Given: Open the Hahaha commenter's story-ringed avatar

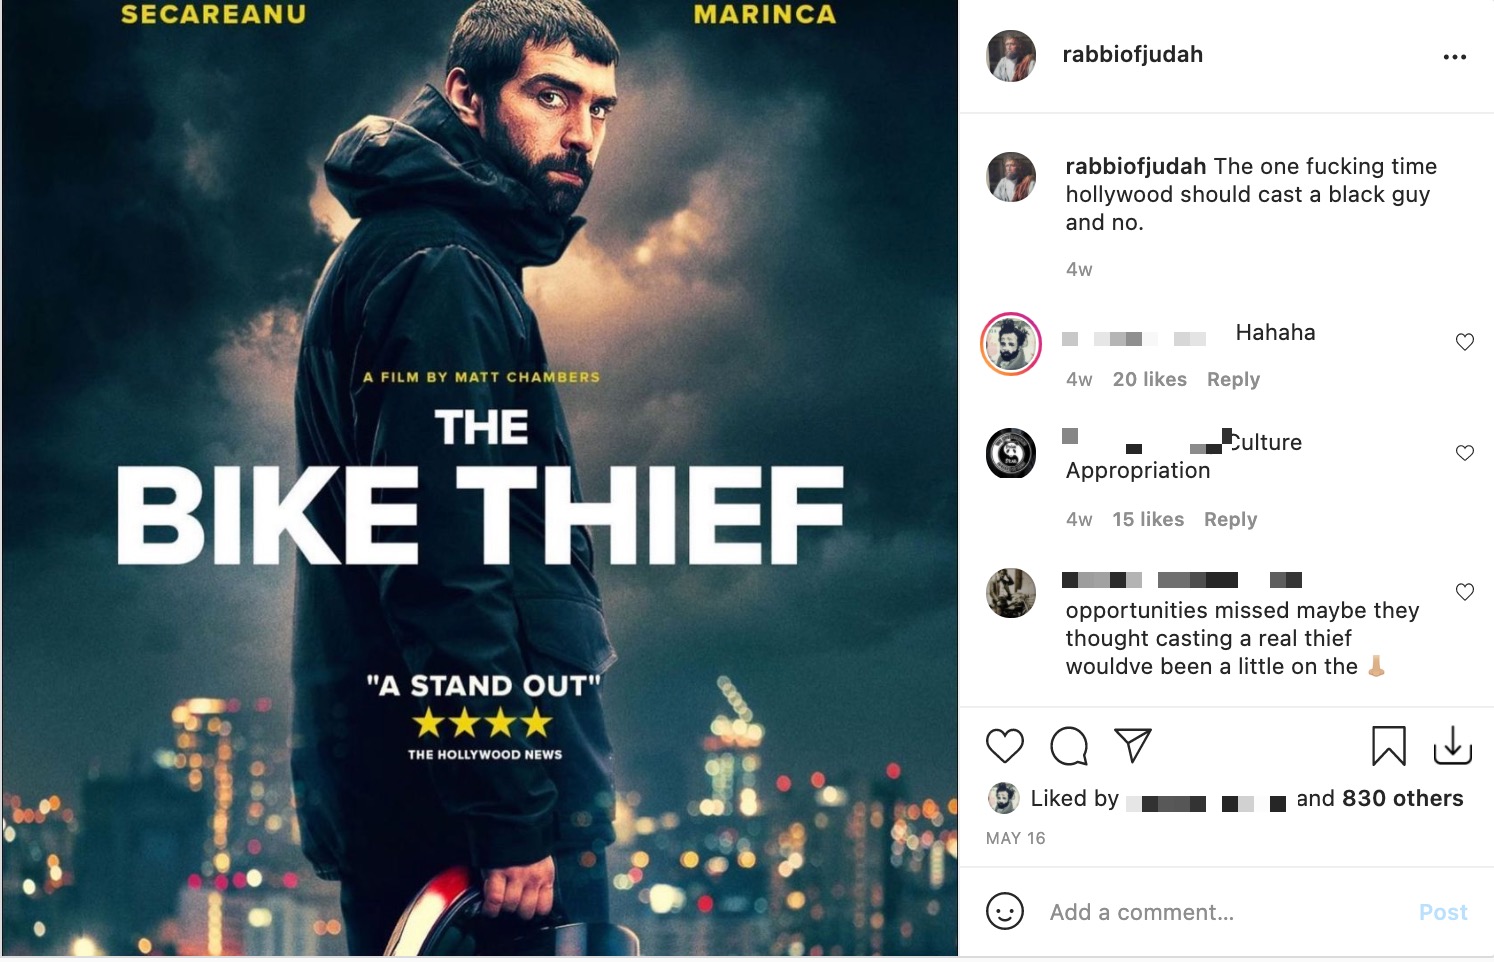Looking at the screenshot, I should pos(1011,344).
